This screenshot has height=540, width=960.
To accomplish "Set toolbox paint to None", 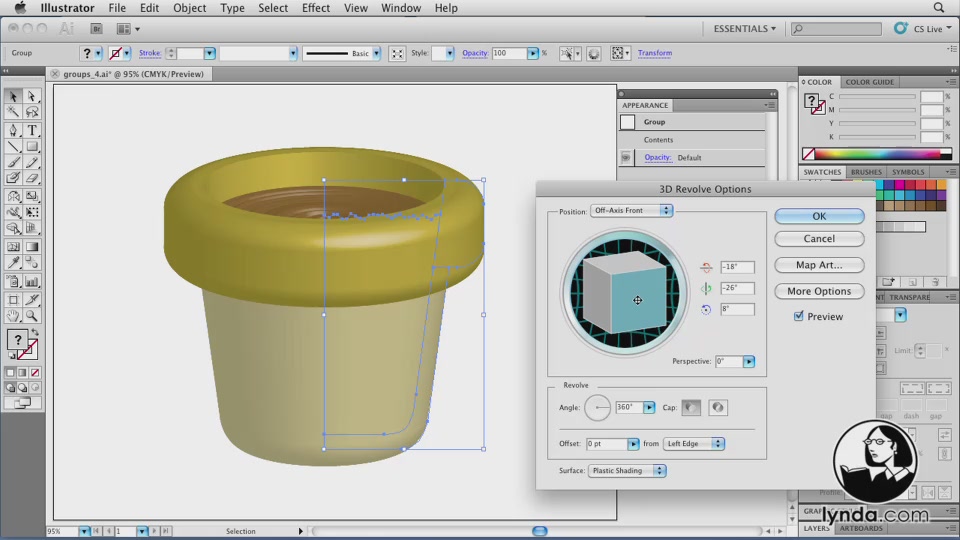I will pyautogui.click(x=36, y=372).
